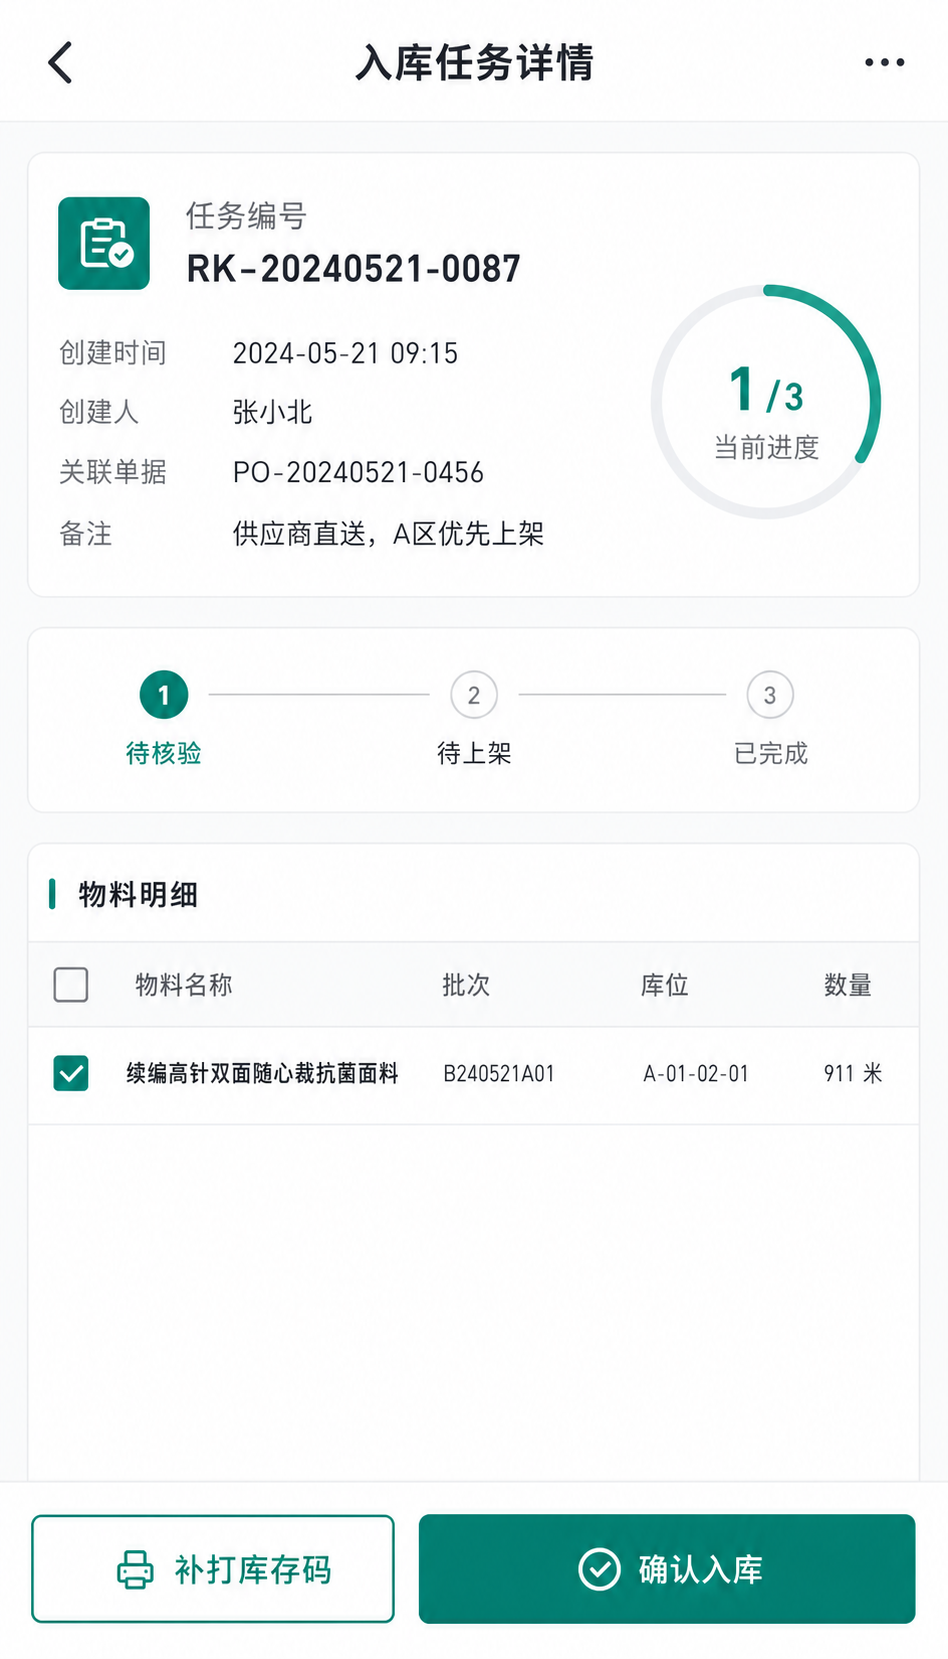Tap quantity value 911 米
This screenshot has height=1659, width=948.
tap(853, 1073)
